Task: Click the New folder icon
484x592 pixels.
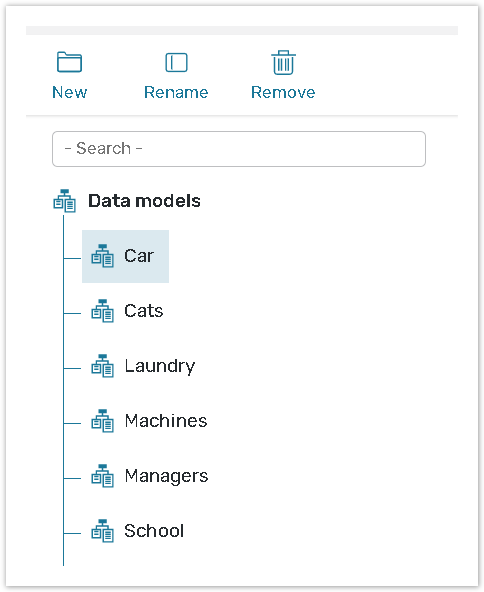Action: 69,62
